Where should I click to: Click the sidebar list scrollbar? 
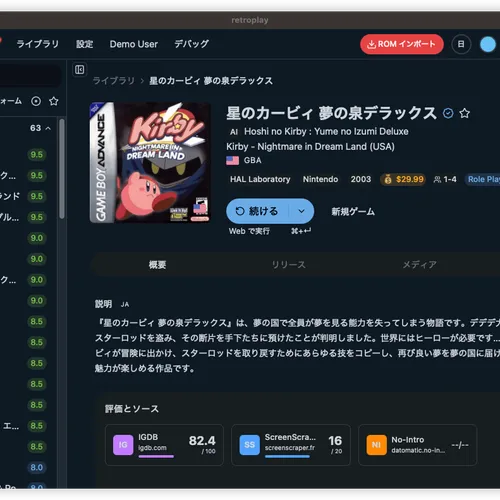[62, 169]
